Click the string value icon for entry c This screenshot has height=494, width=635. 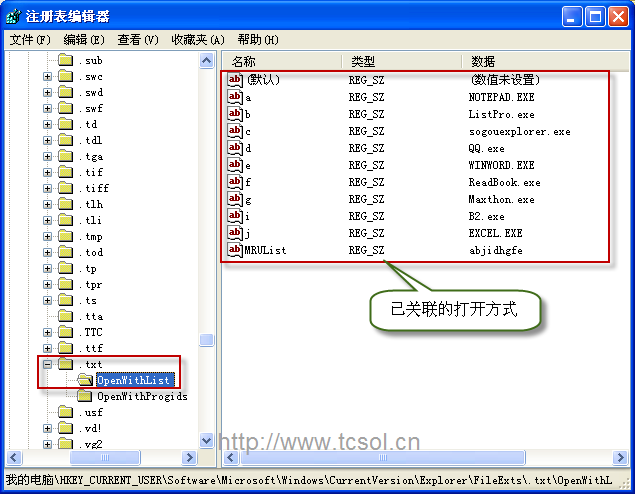235,131
